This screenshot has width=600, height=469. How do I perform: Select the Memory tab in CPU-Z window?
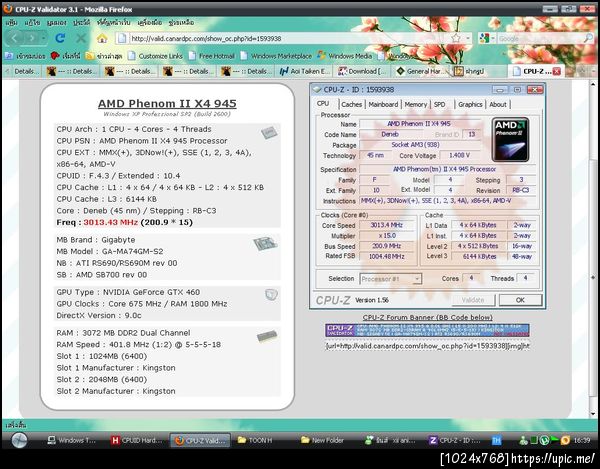416,104
